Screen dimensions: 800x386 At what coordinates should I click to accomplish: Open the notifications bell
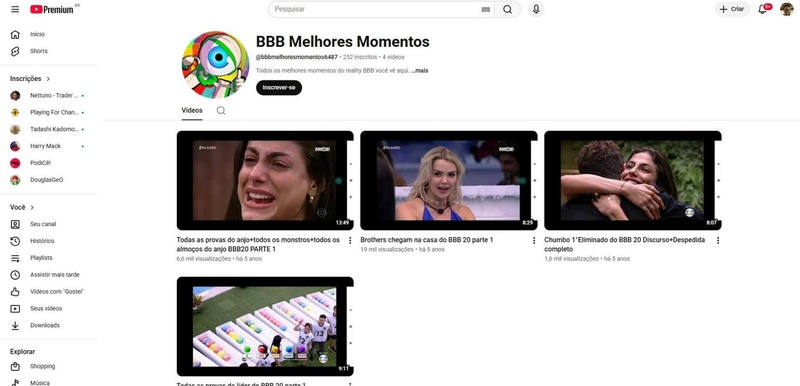point(763,9)
